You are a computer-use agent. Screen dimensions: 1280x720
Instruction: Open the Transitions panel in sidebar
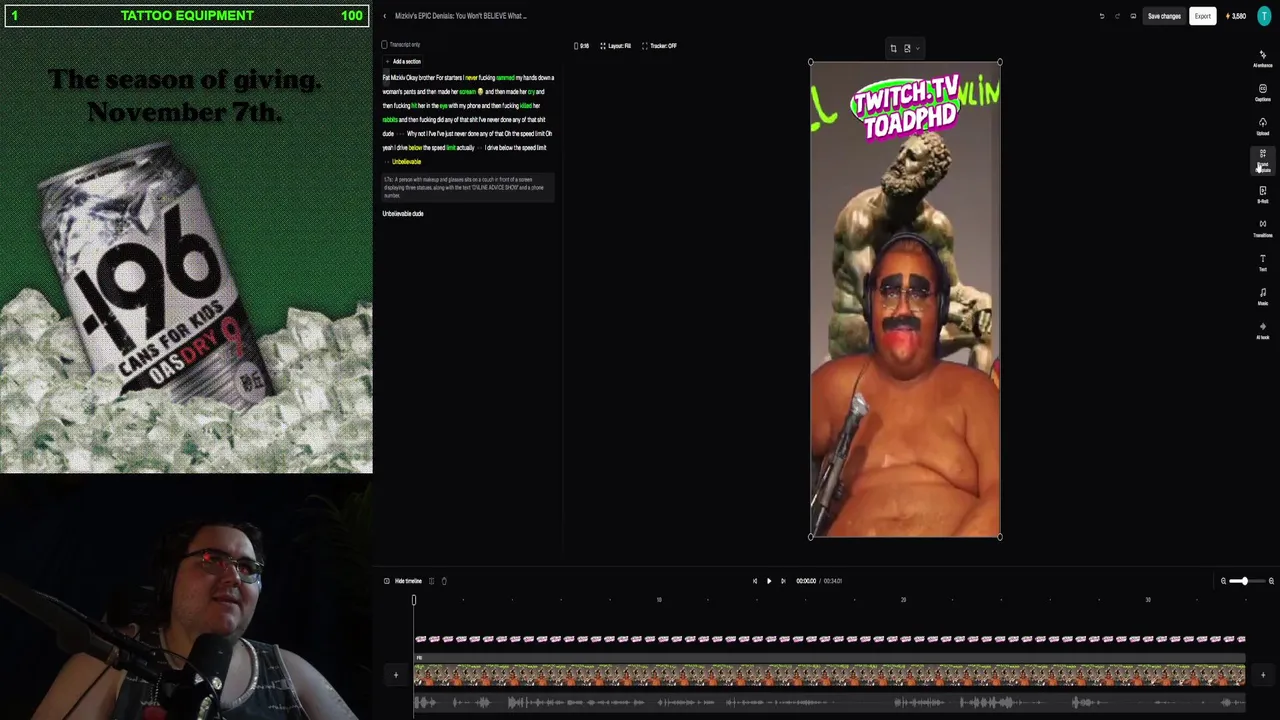coord(1262,228)
